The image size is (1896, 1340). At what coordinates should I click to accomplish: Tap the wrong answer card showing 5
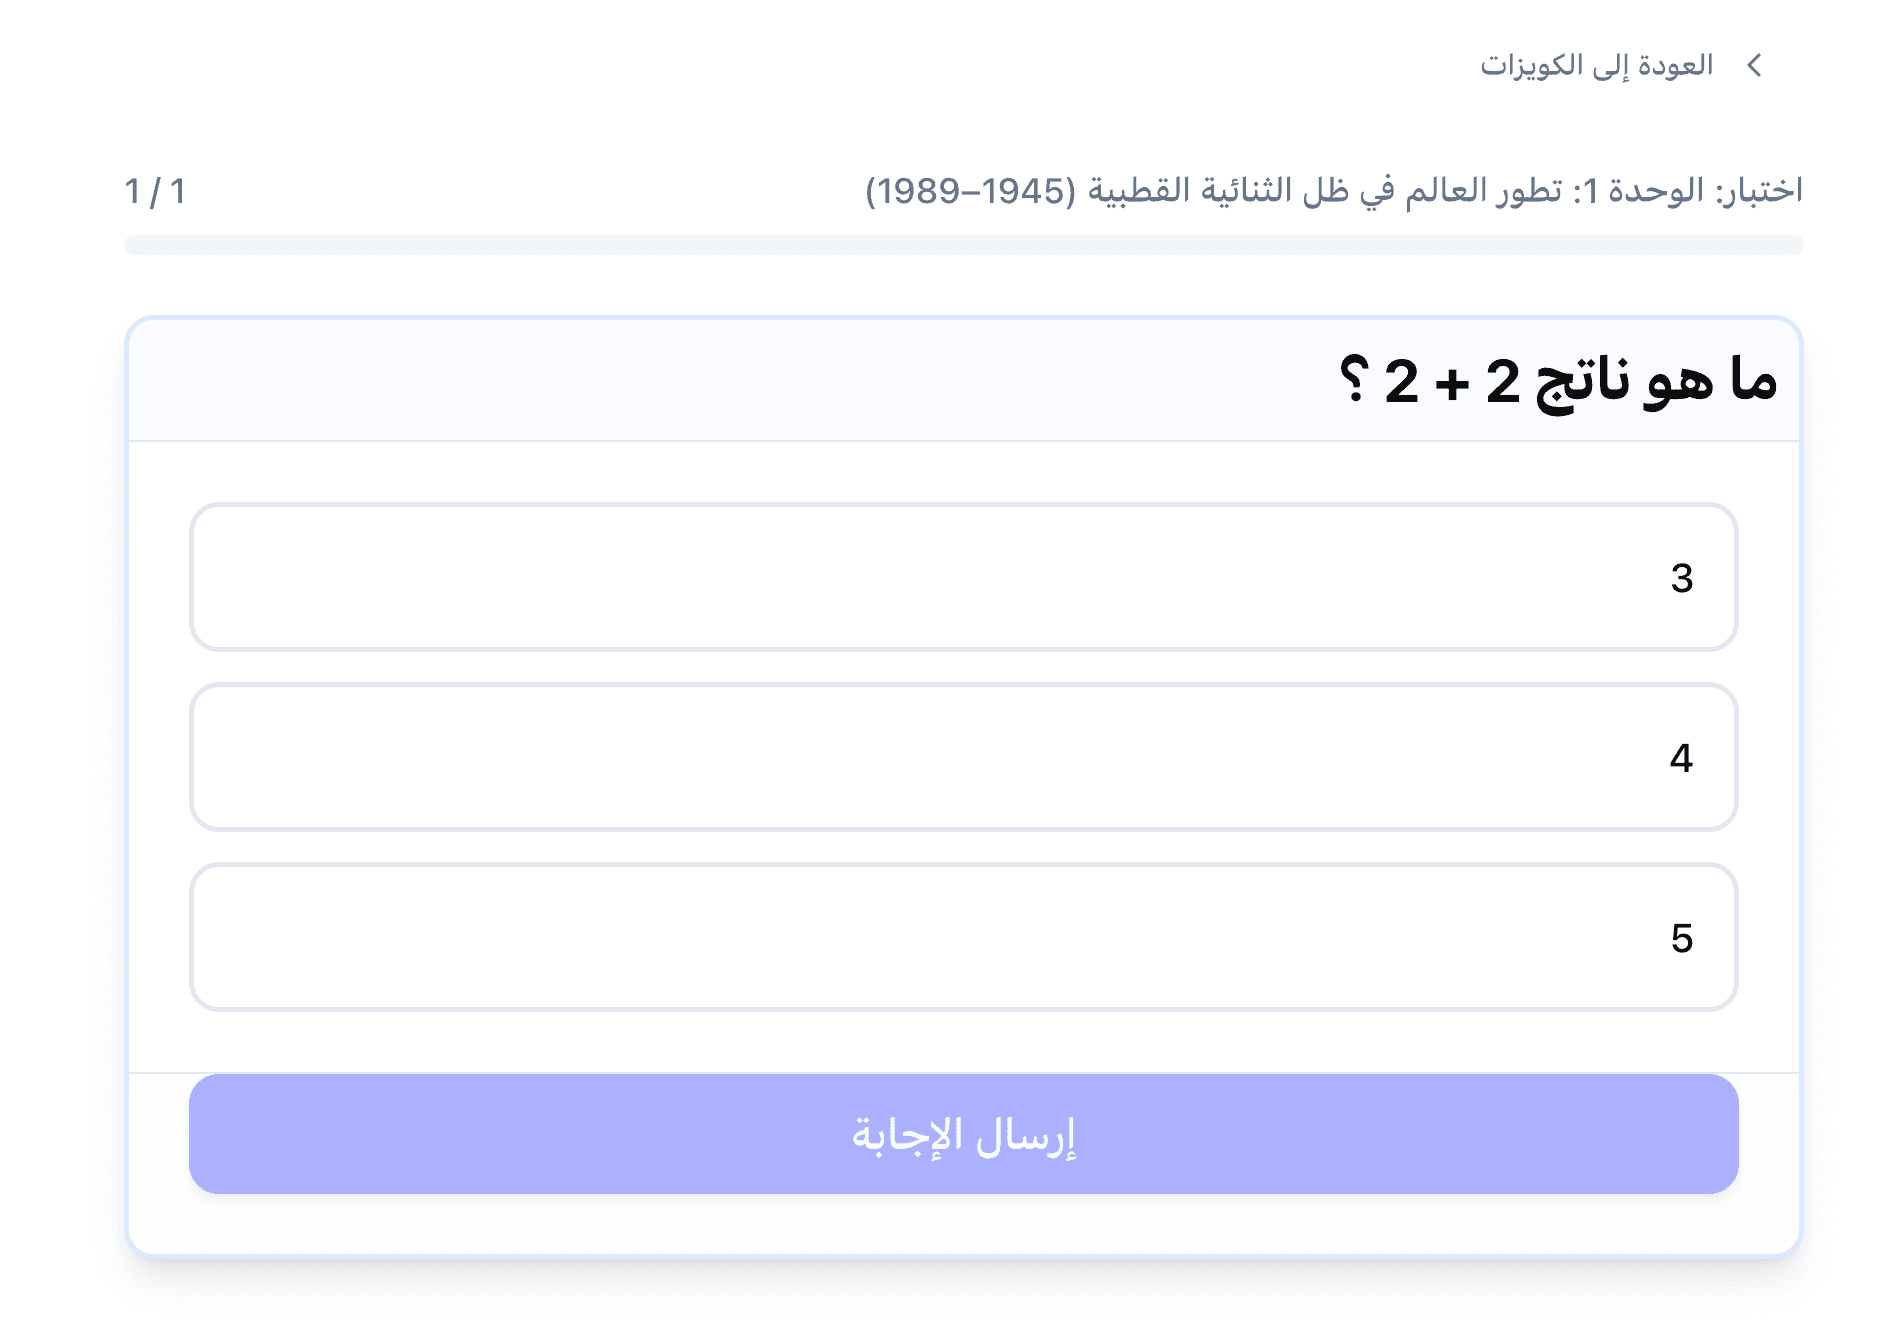pyautogui.click(x=962, y=935)
